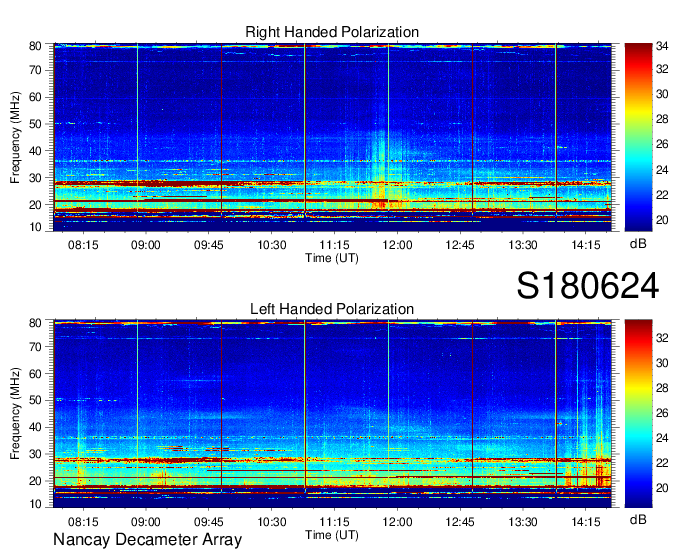Click the lower plot's Frequency (MHz) axis label
The width and height of the screenshot is (680, 552).
15,414
